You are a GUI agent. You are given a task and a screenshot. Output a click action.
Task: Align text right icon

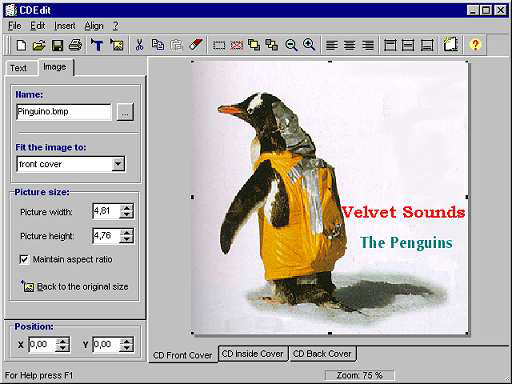click(x=368, y=45)
